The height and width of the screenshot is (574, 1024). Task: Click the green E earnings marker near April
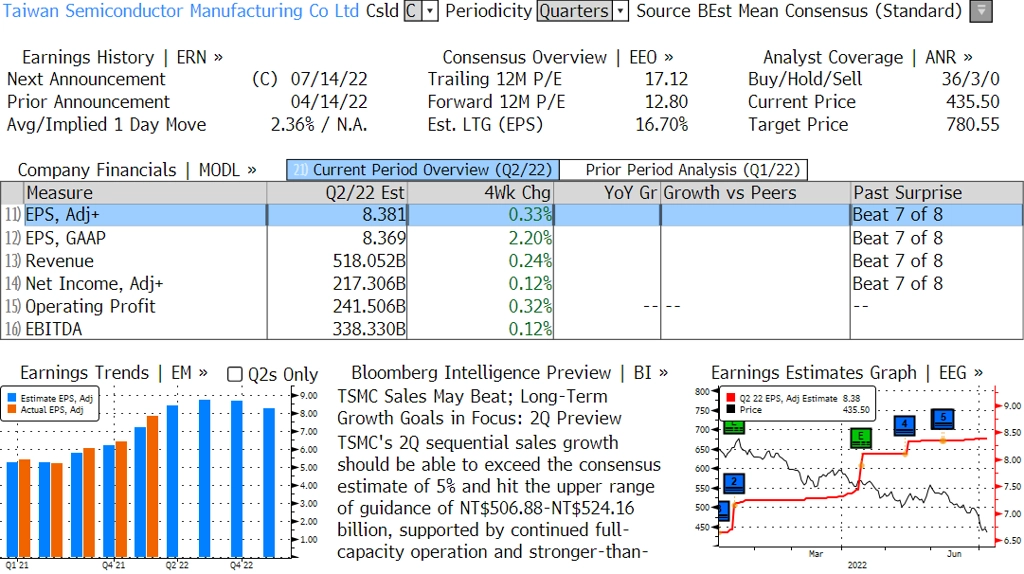pyautogui.click(x=861, y=438)
